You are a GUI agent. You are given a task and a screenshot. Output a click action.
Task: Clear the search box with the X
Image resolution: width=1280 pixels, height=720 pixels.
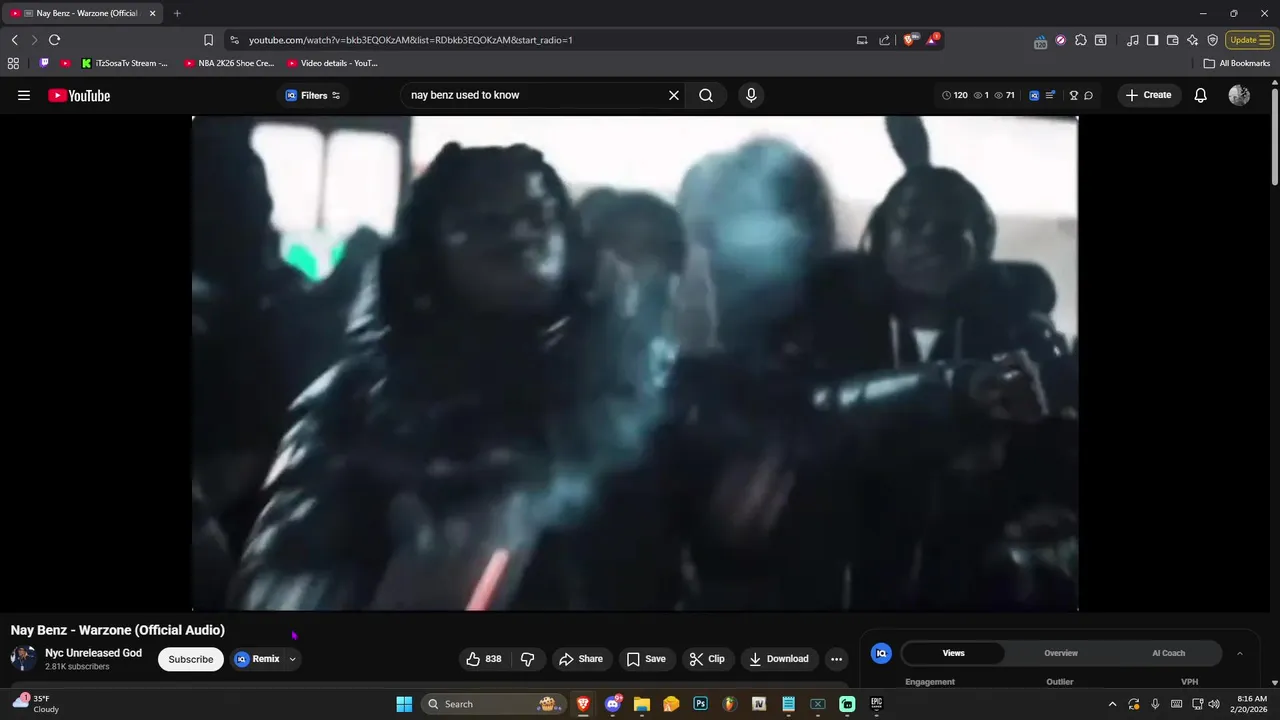click(x=674, y=95)
